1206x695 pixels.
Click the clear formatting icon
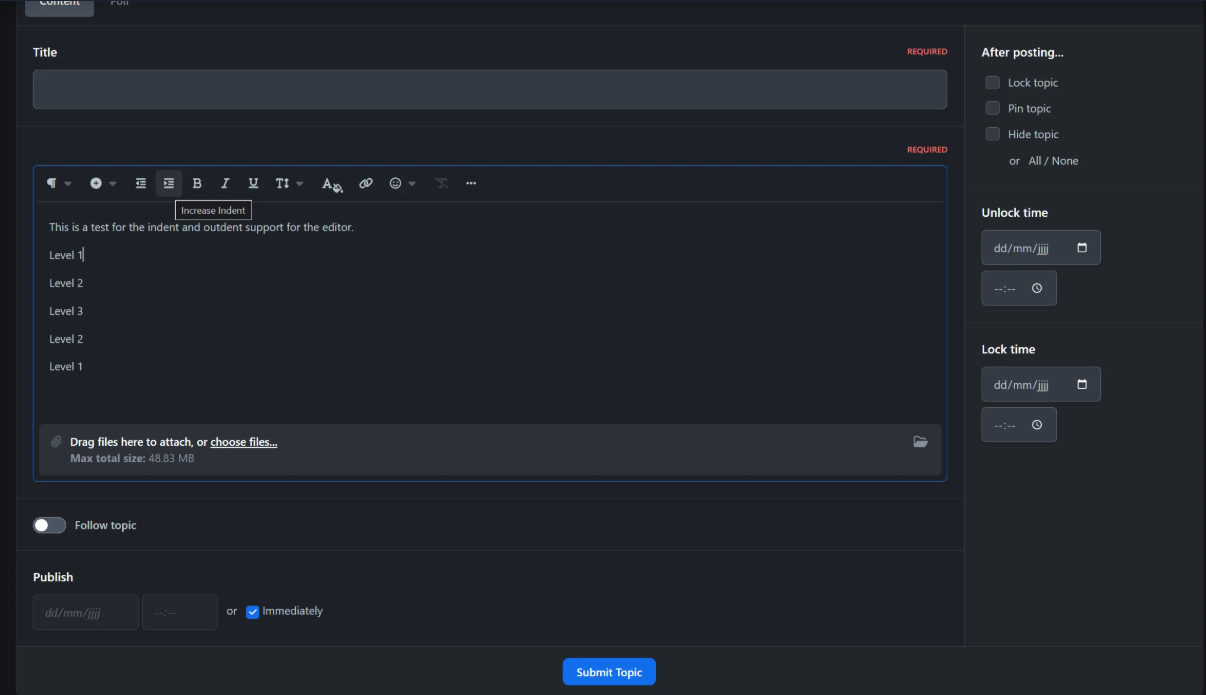click(x=441, y=184)
